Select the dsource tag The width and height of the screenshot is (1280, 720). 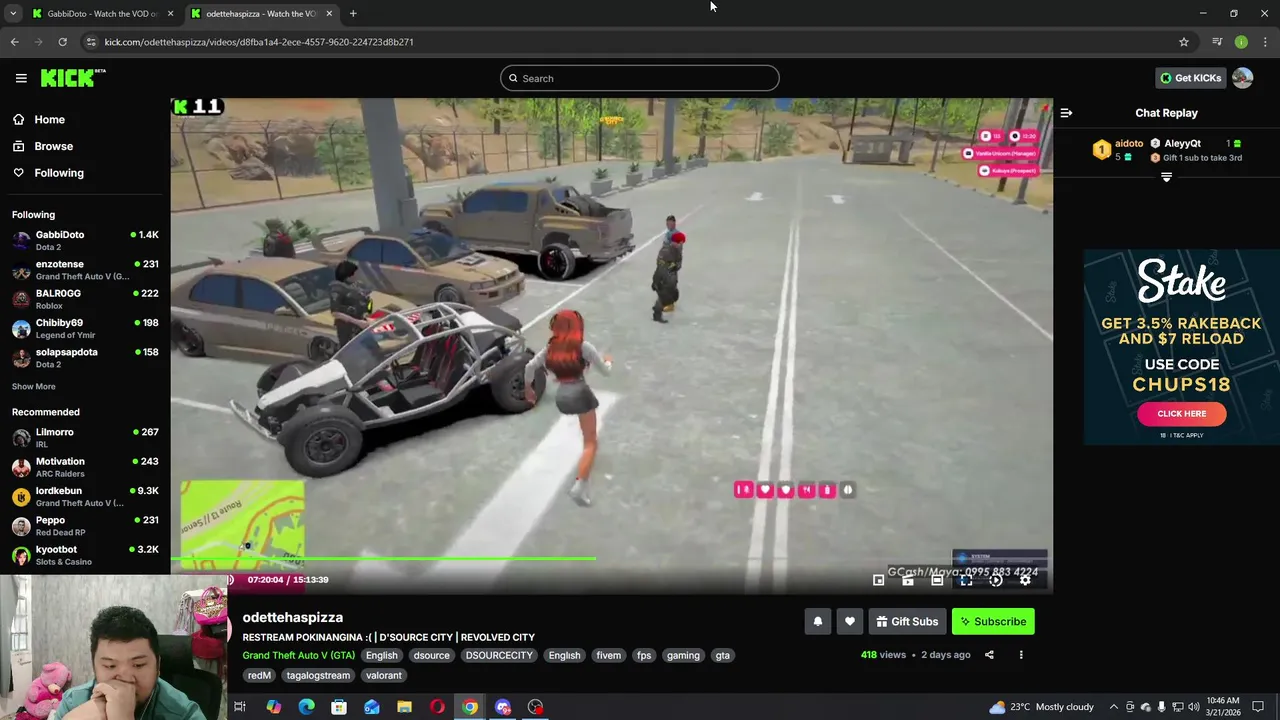coord(431,656)
